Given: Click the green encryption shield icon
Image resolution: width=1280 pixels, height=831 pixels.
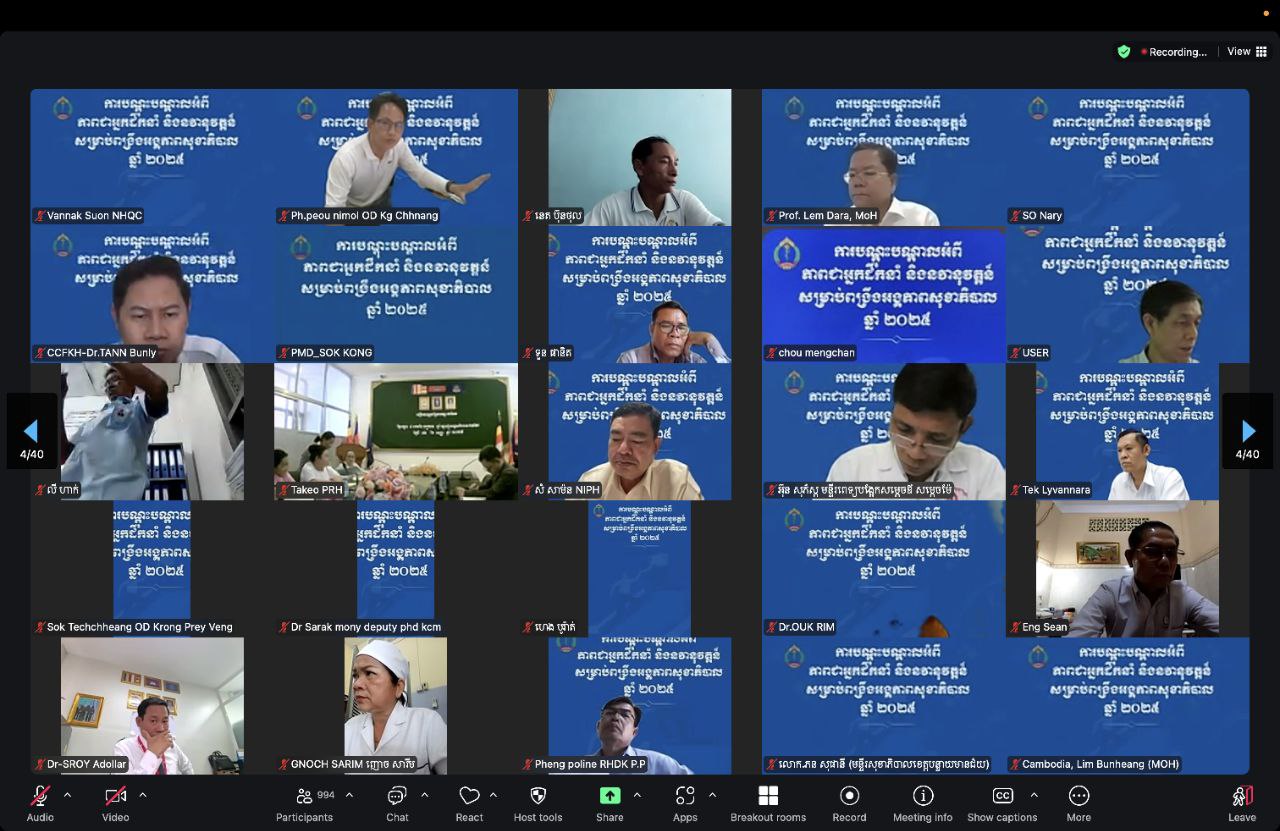Looking at the screenshot, I should [x=1124, y=52].
